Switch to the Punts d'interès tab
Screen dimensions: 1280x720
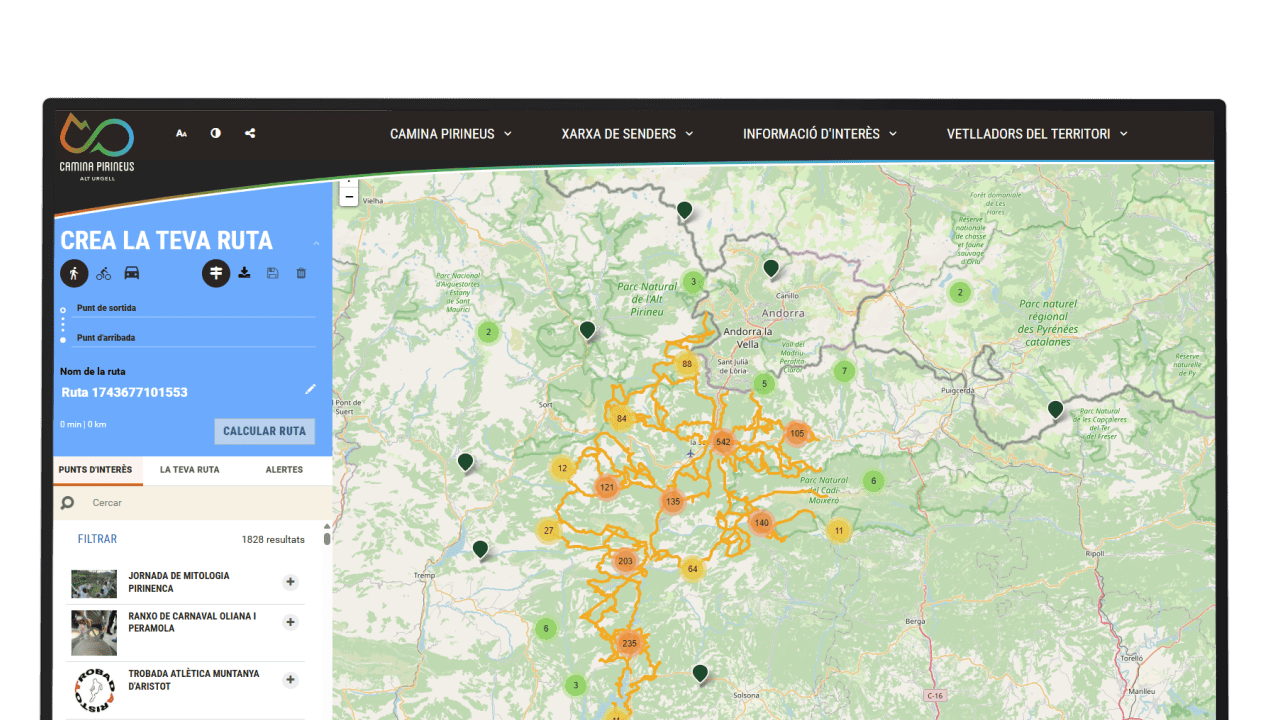pos(96,470)
